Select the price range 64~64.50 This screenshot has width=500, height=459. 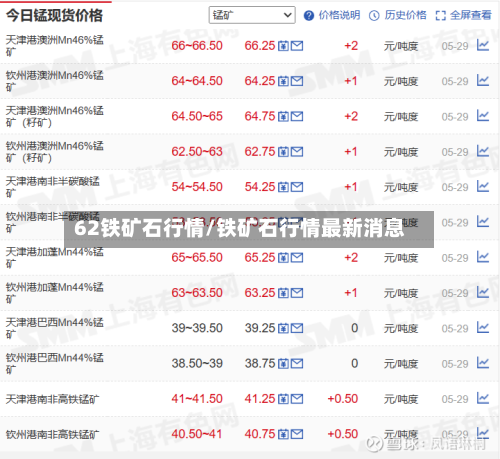(x=197, y=81)
